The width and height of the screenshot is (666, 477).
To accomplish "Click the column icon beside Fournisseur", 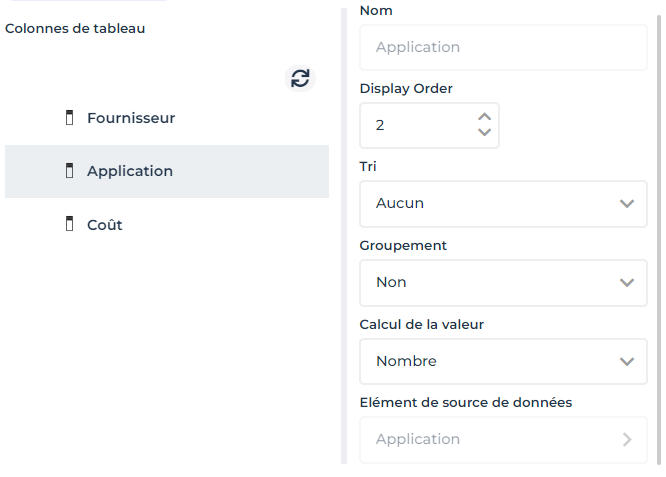I will pyautogui.click(x=70, y=118).
